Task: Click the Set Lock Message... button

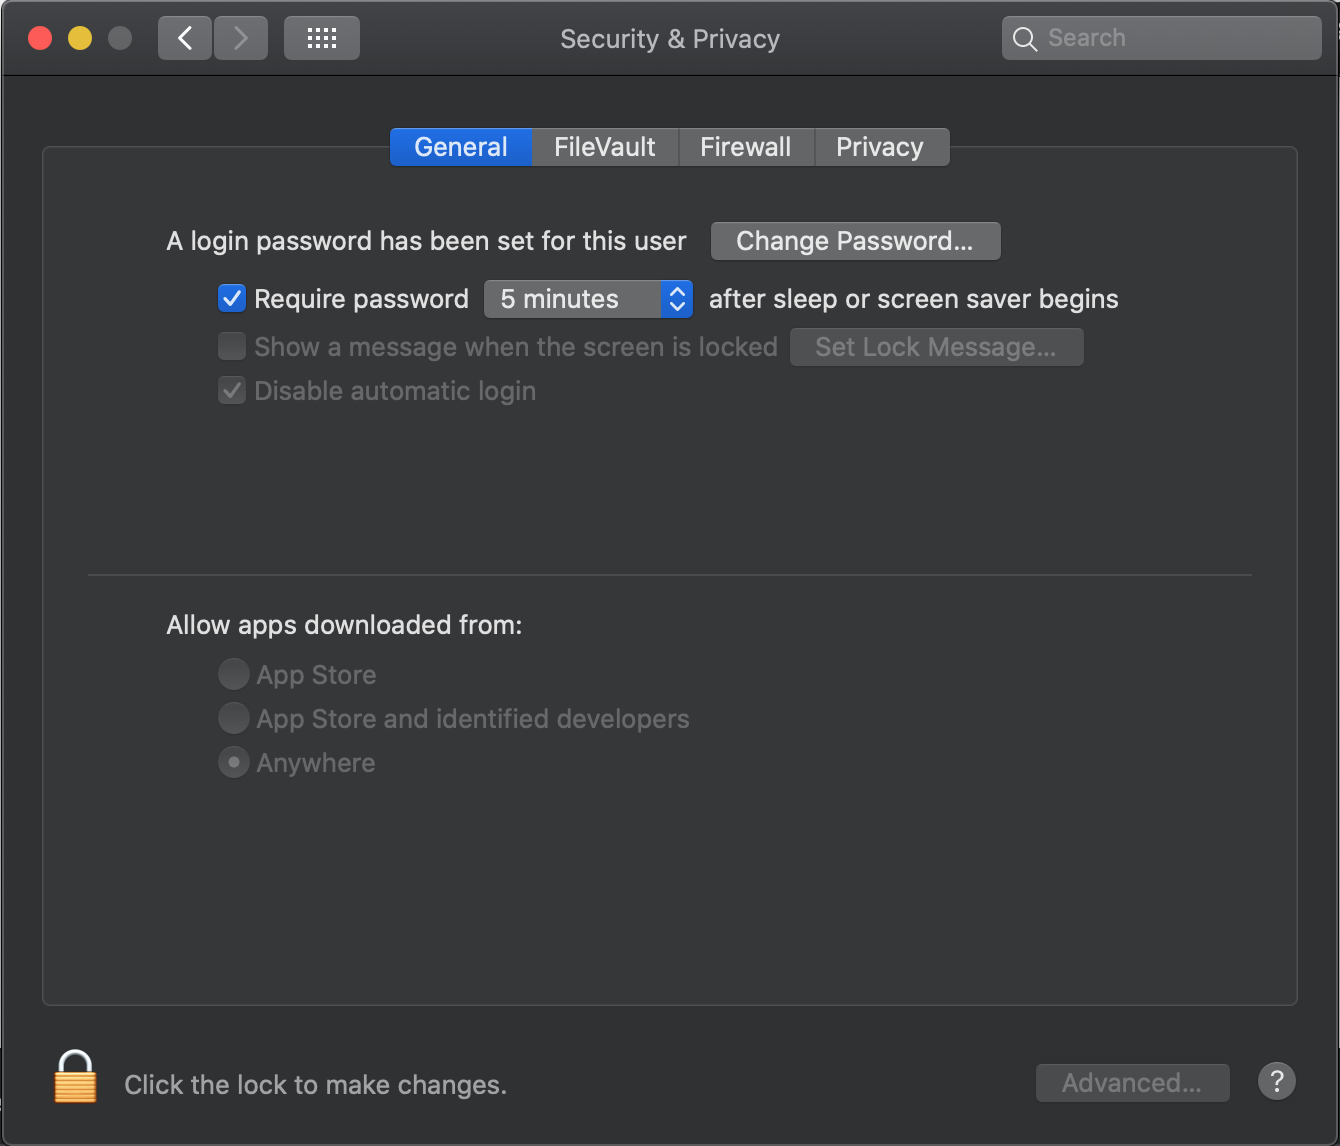Action: click(x=936, y=347)
